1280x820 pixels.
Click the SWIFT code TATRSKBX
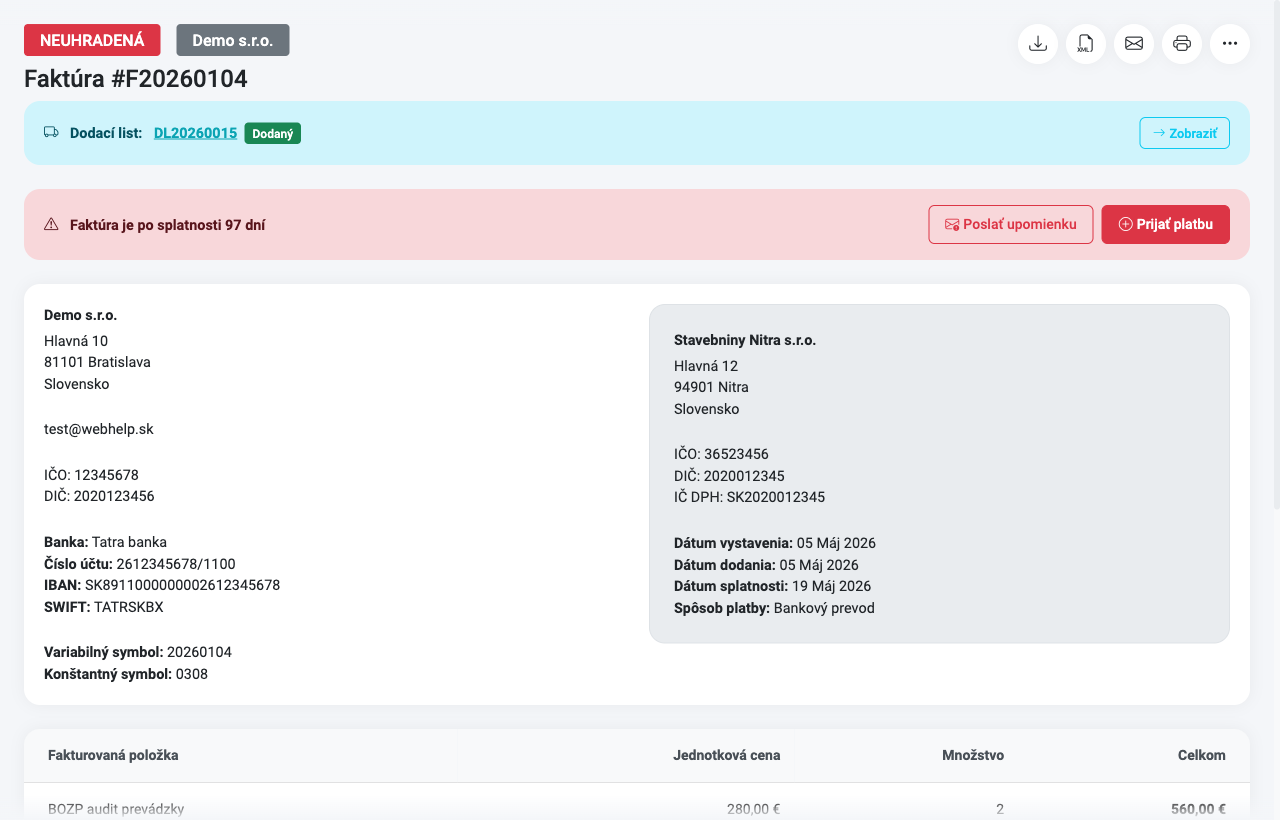[128, 607]
